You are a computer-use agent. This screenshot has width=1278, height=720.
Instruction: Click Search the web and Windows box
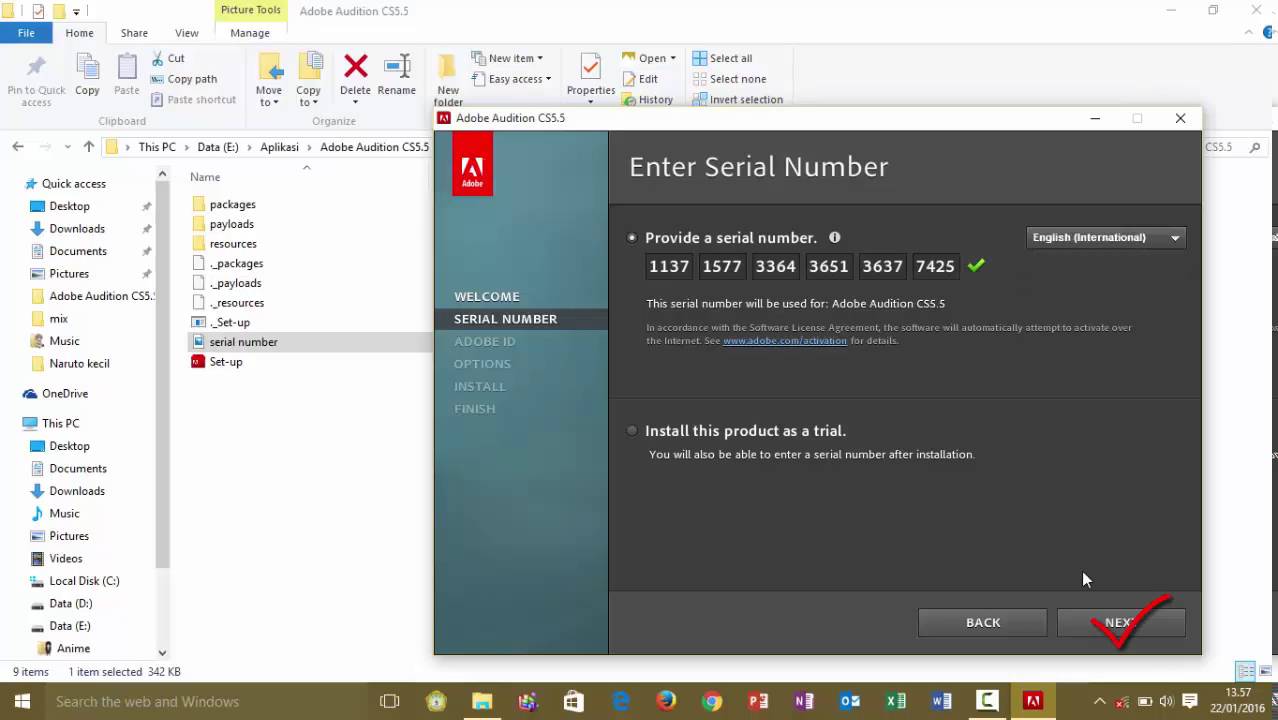click(205, 701)
